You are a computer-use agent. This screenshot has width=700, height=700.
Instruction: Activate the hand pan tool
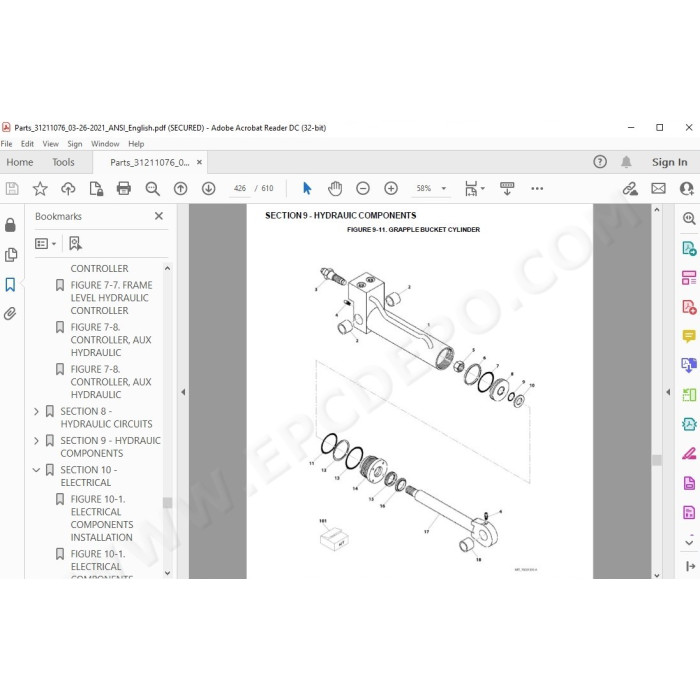[x=335, y=188]
